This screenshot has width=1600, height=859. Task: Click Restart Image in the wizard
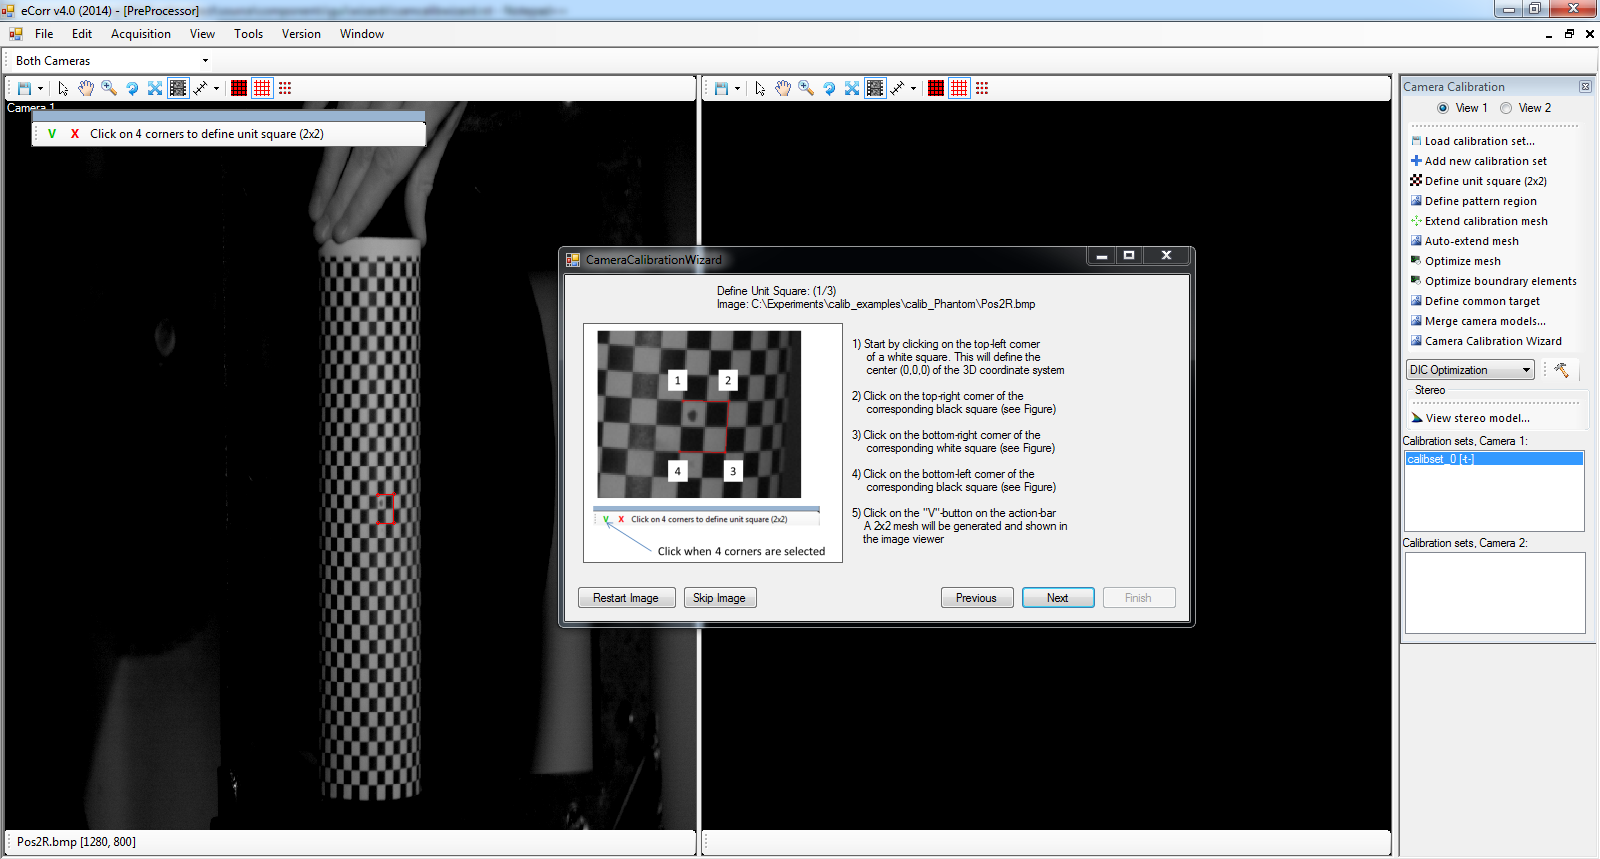pos(626,598)
